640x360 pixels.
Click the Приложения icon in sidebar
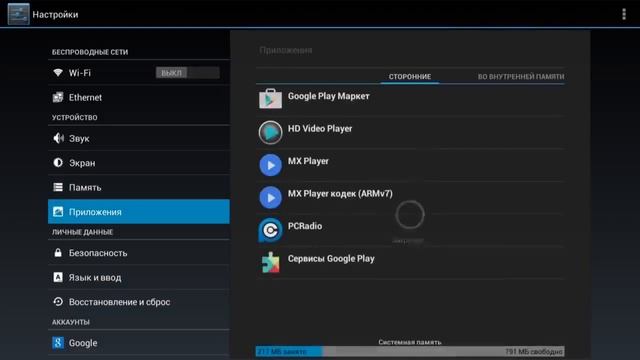[x=58, y=212]
